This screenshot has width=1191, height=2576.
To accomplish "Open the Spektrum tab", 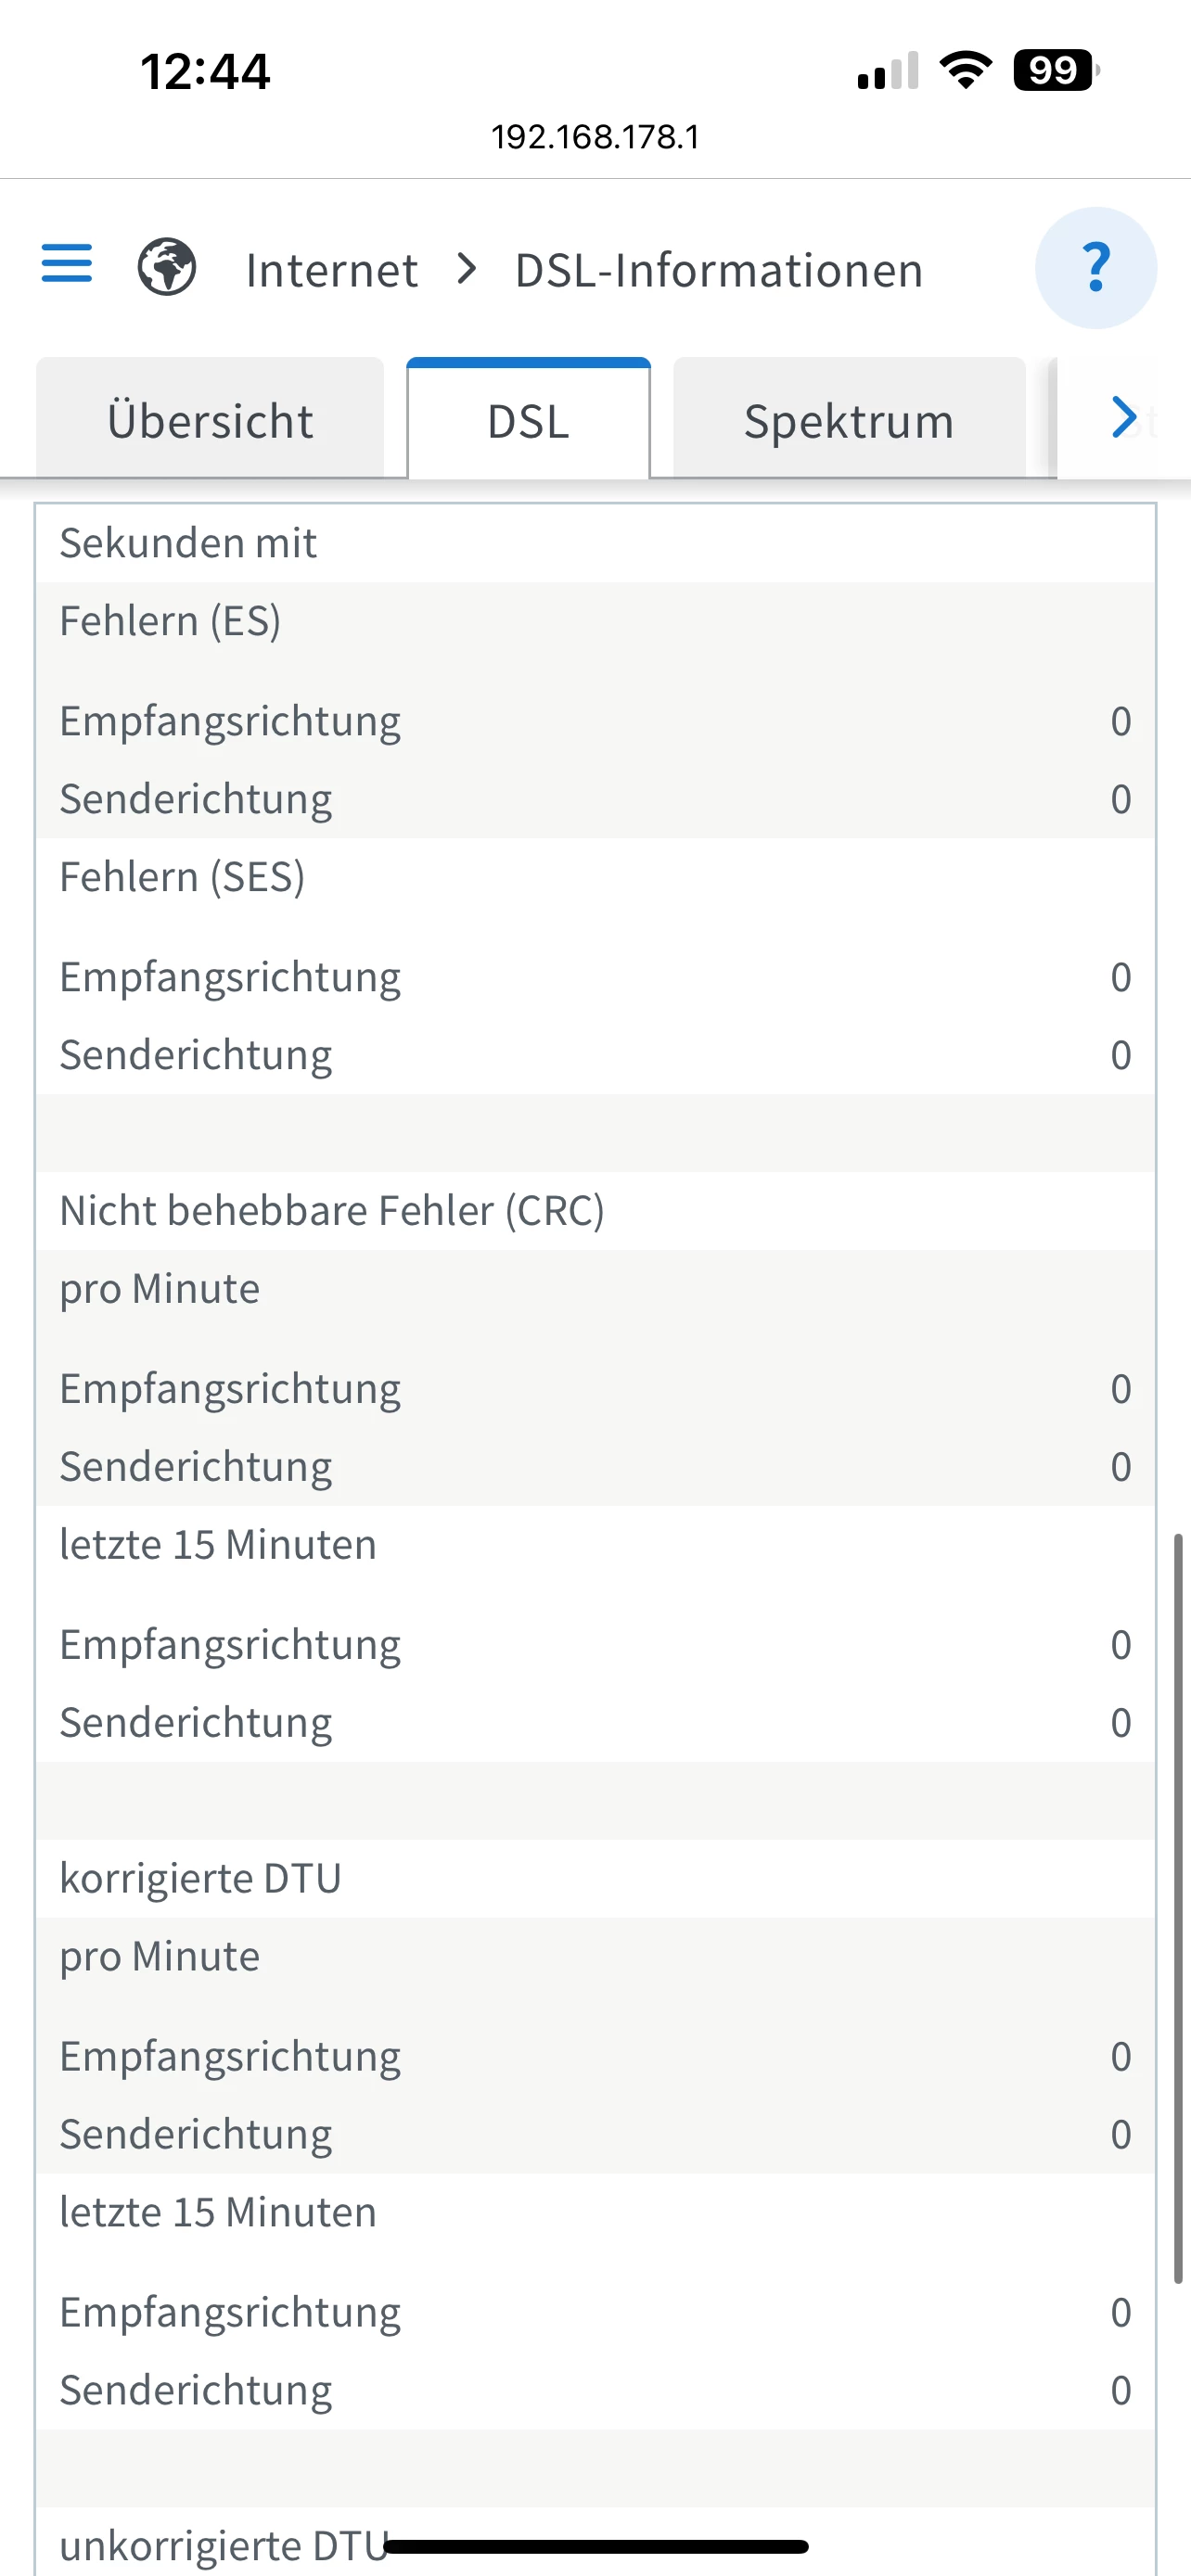I will [x=848, y=421].
